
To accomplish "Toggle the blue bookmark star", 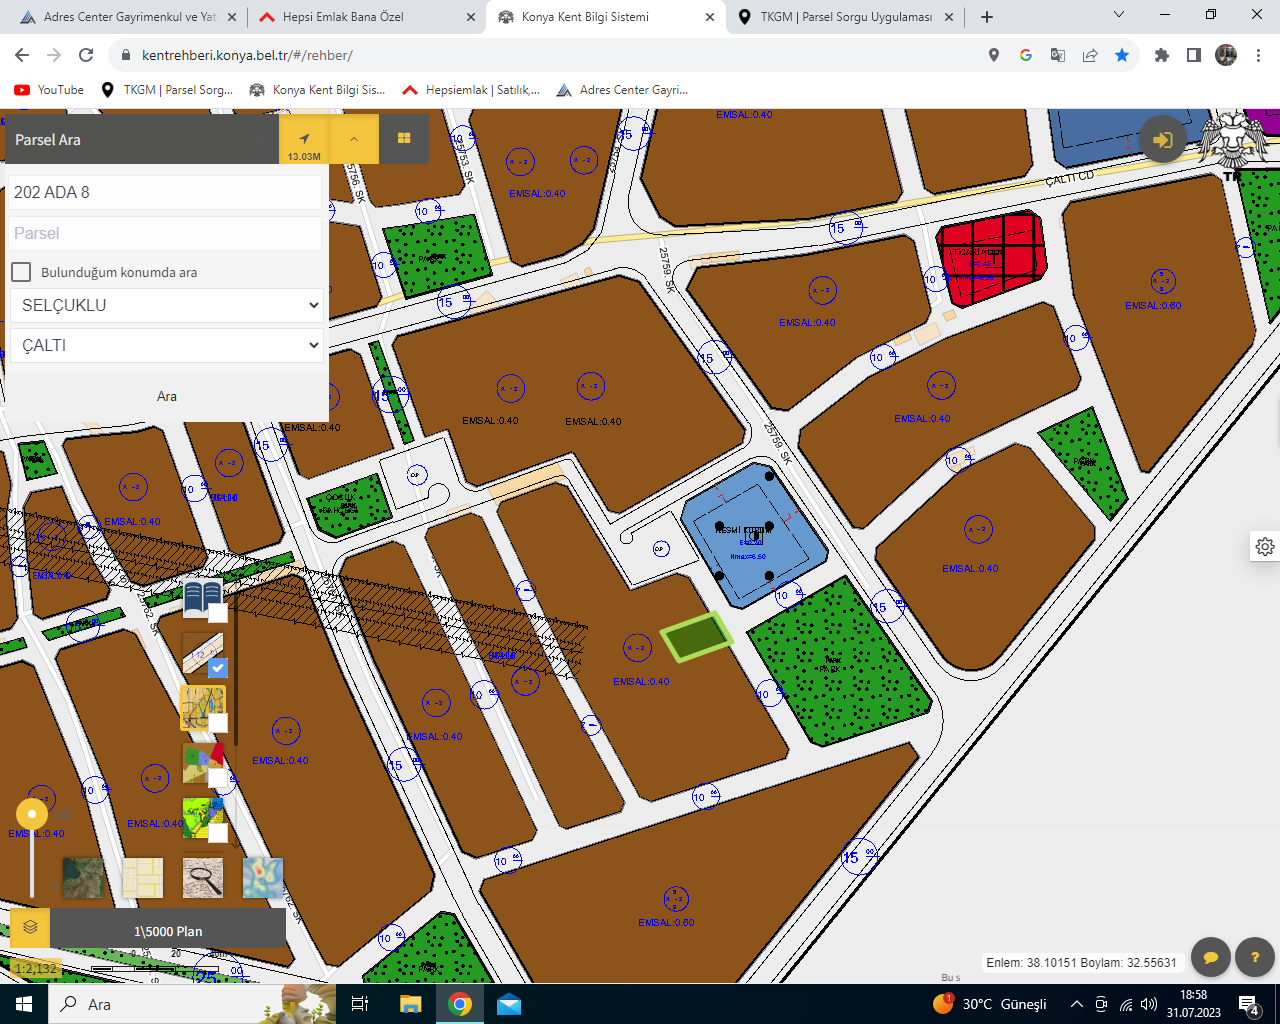I will point(1122,55).
